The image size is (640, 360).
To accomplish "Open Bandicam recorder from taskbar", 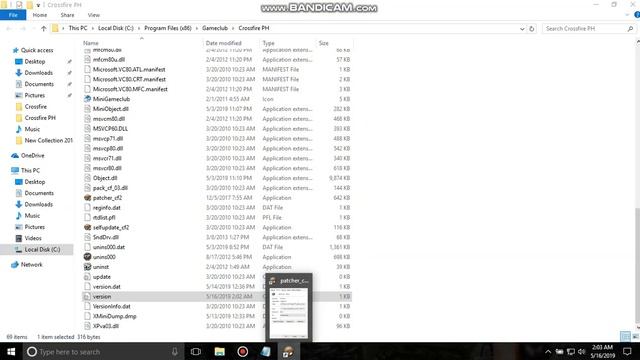I will pos(242,351).
